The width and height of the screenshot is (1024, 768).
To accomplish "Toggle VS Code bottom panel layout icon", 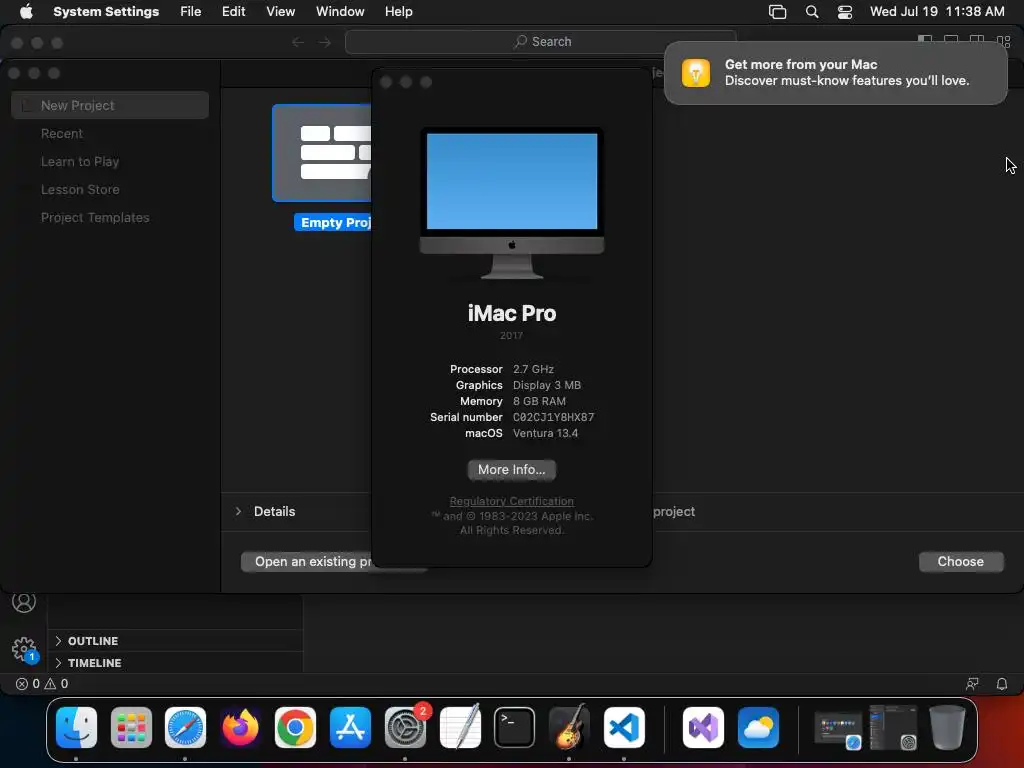I will pos(951,40).
